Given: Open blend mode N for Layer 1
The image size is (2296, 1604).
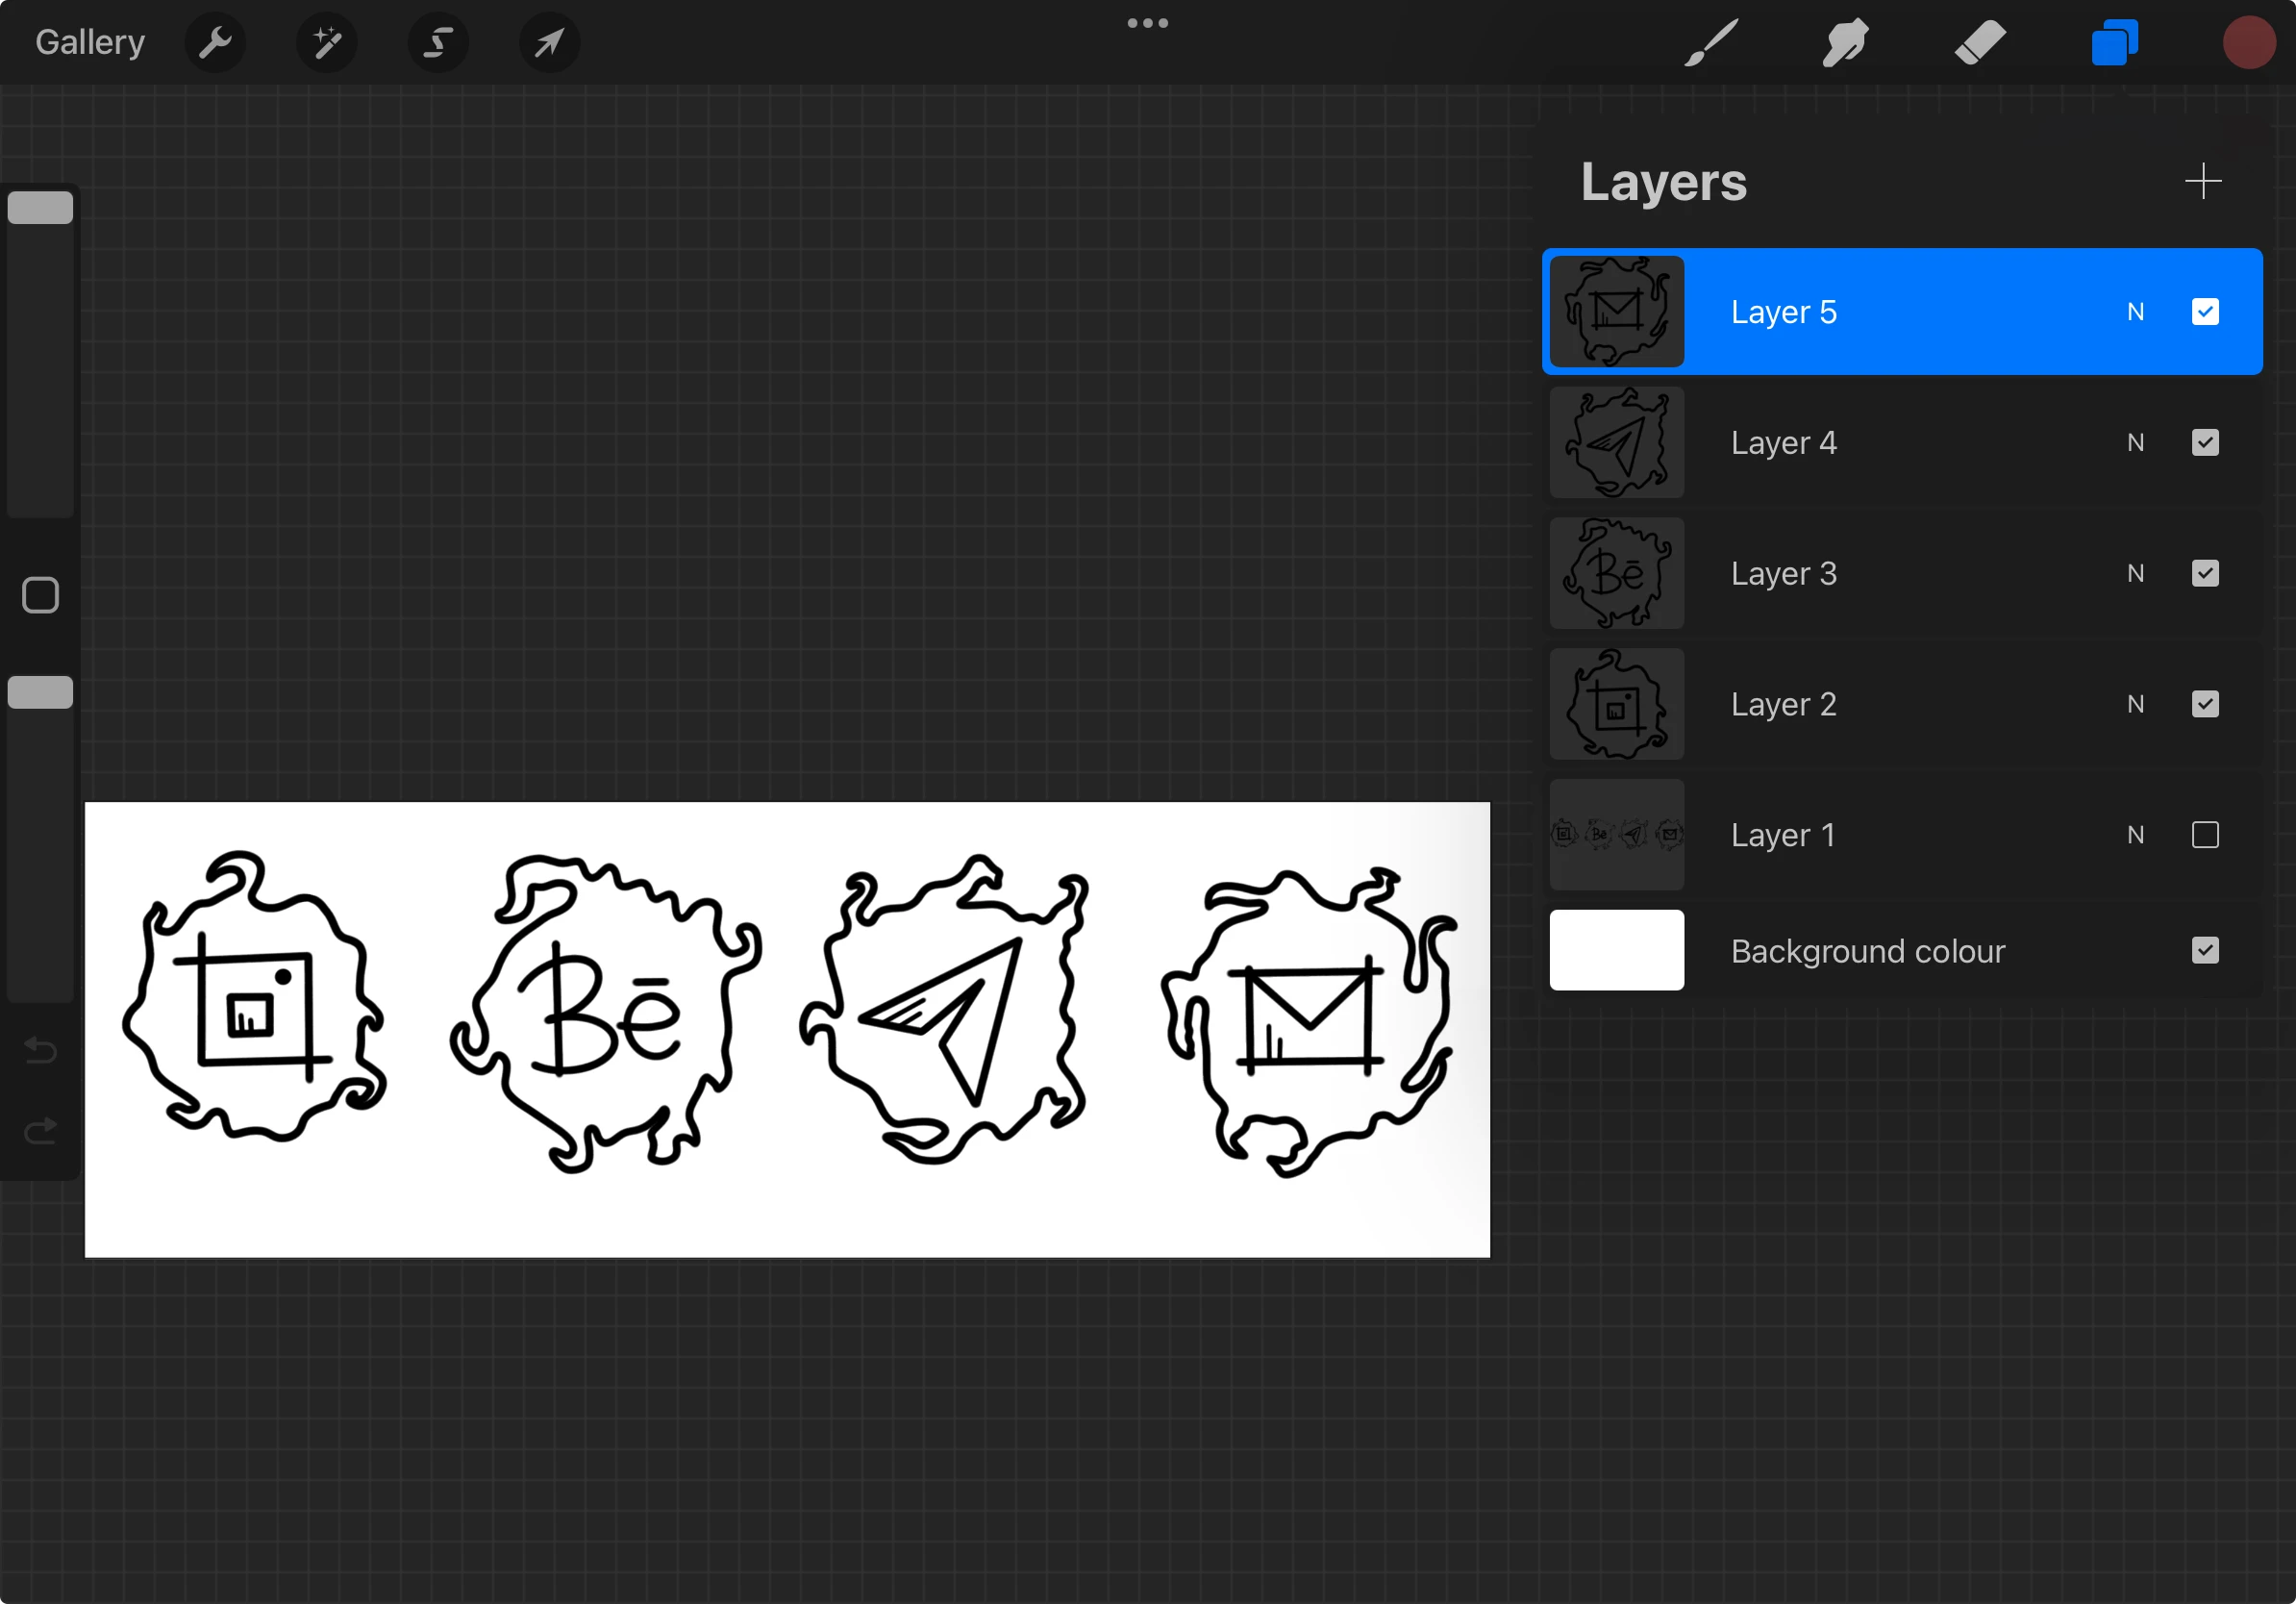Looking at the screenshot, I should click(2136, 835).
